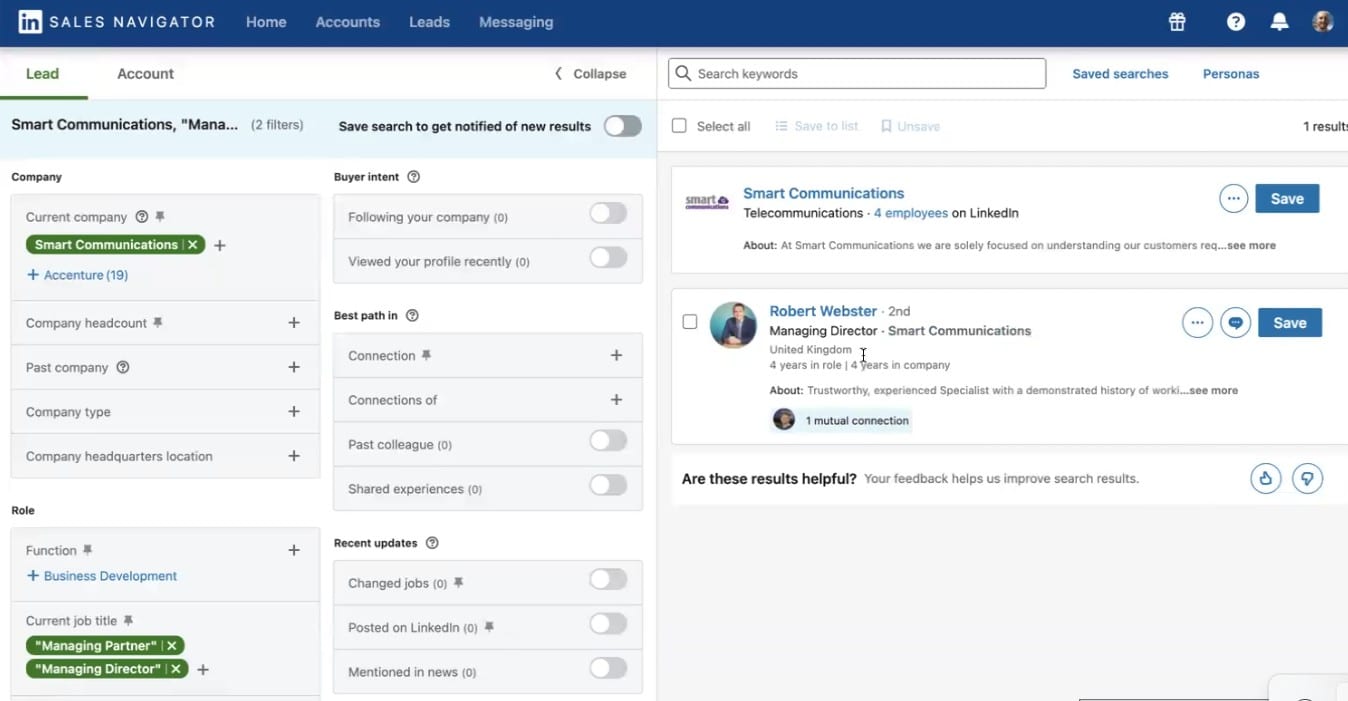Open the profile avatar menu
The image size is (1348, 701).
[x=1323, y=22]
